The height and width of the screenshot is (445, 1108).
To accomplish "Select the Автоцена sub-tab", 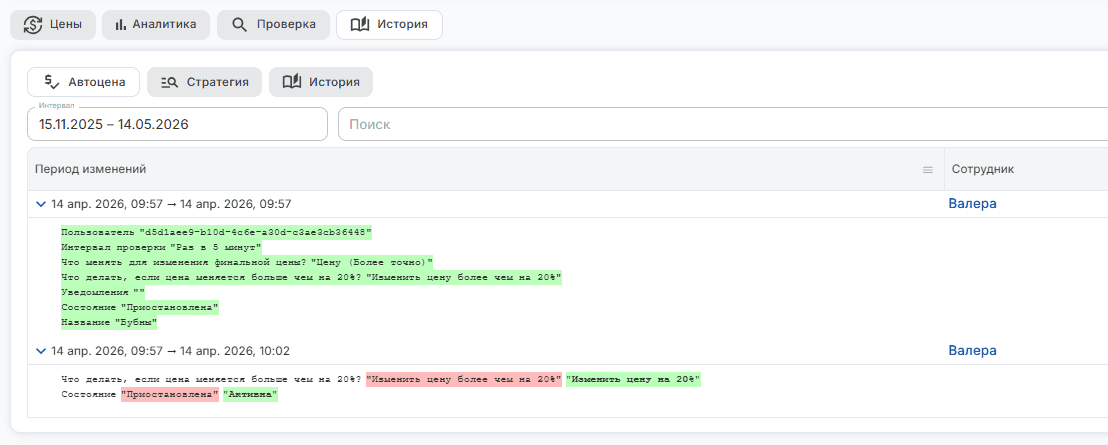I will coord(83,82).
